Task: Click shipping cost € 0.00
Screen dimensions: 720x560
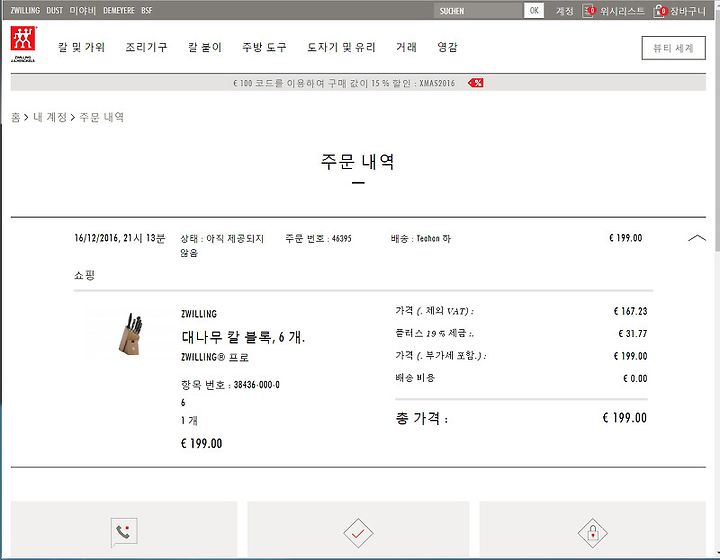Action: click(x=635, y=379)
